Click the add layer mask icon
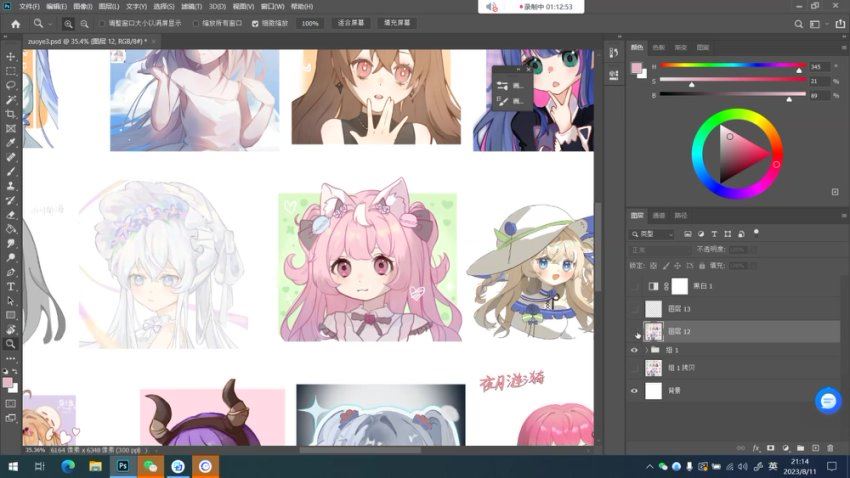Image resolution: width=850 pixels, height=478 pixels. 770,448
